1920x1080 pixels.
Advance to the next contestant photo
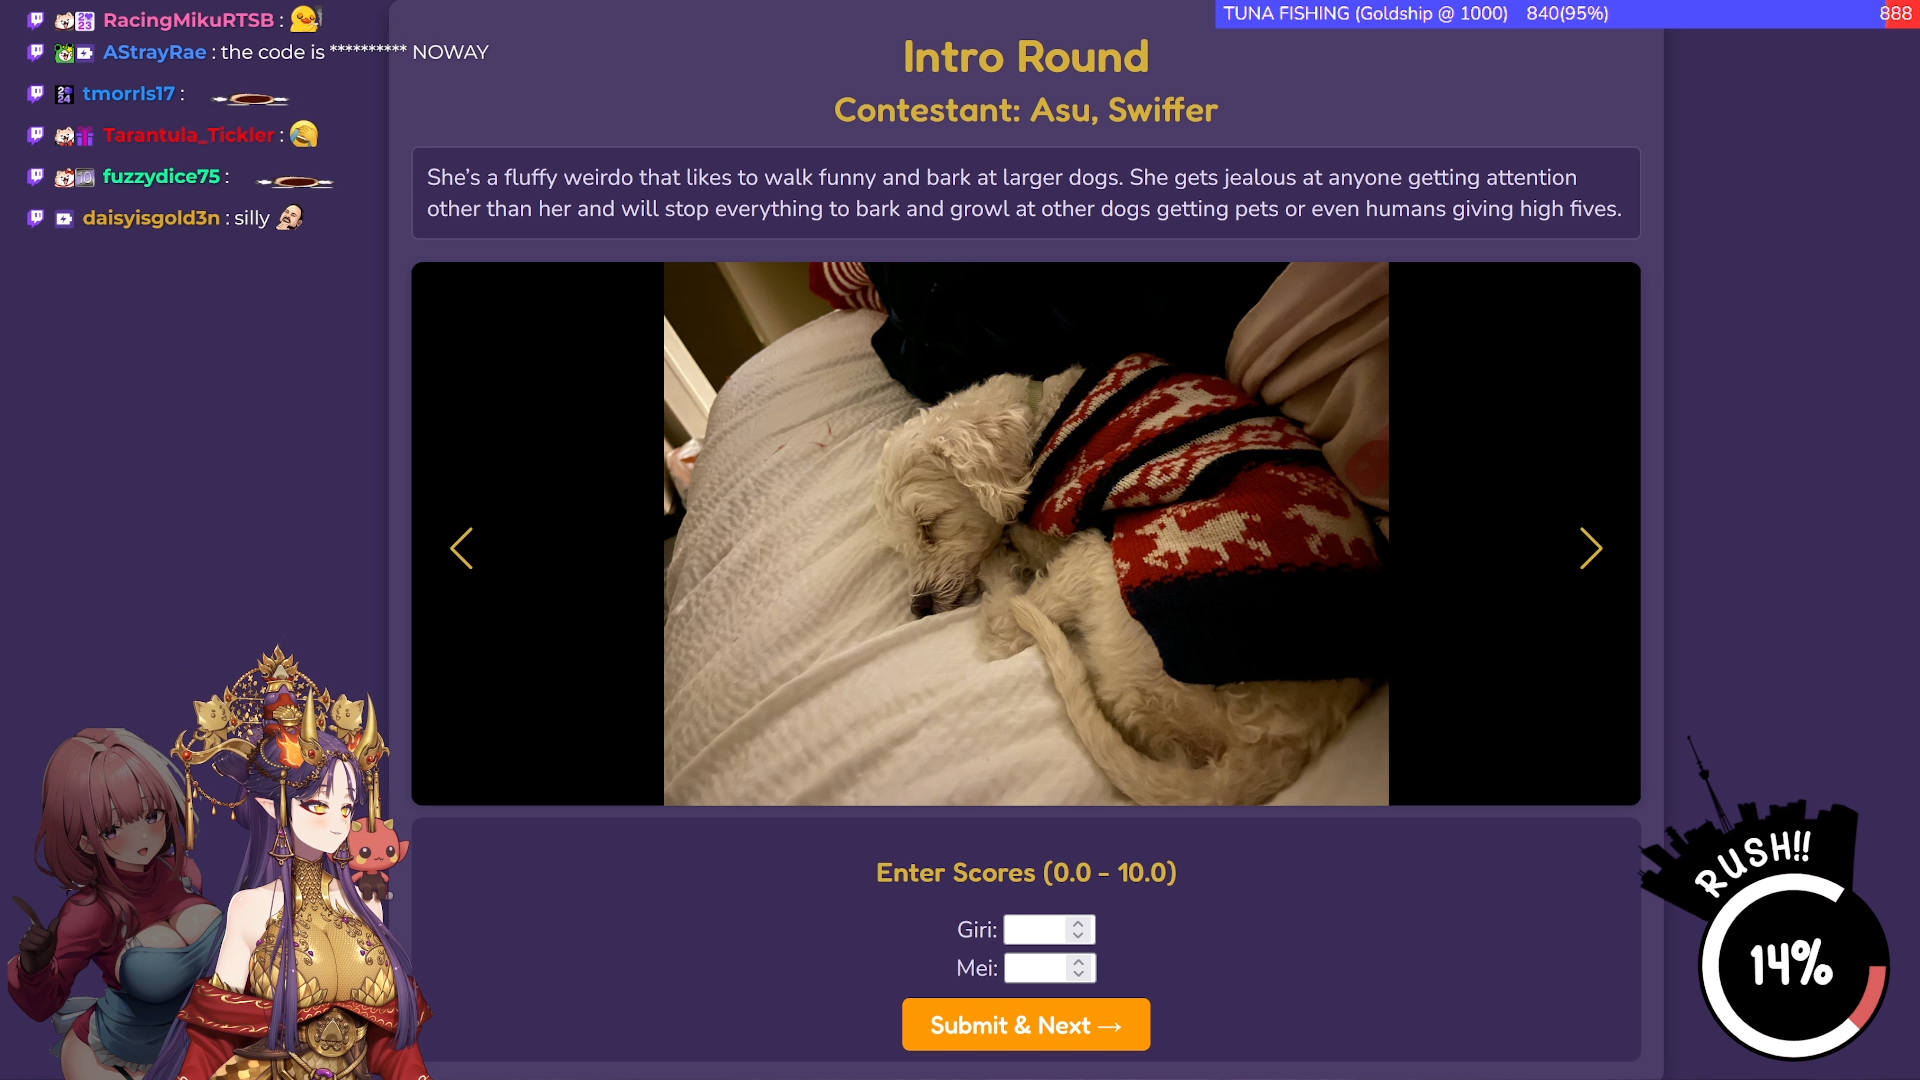coord(1591,548)
